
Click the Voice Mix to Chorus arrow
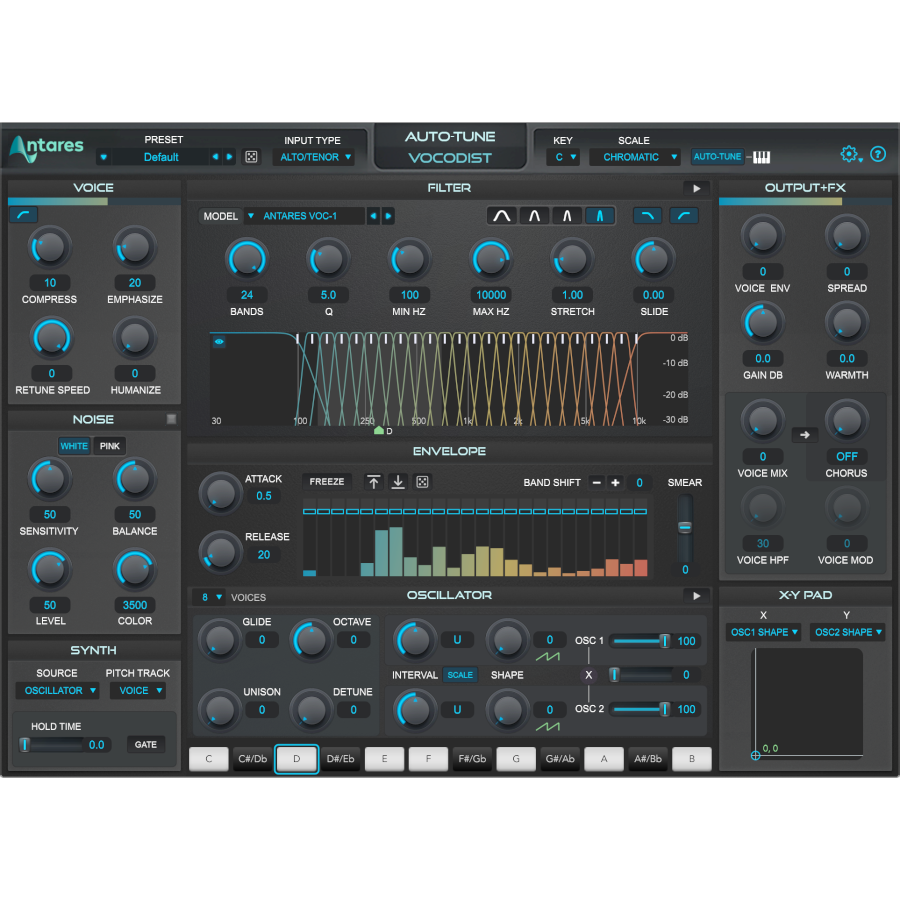(x=805, y=435)
